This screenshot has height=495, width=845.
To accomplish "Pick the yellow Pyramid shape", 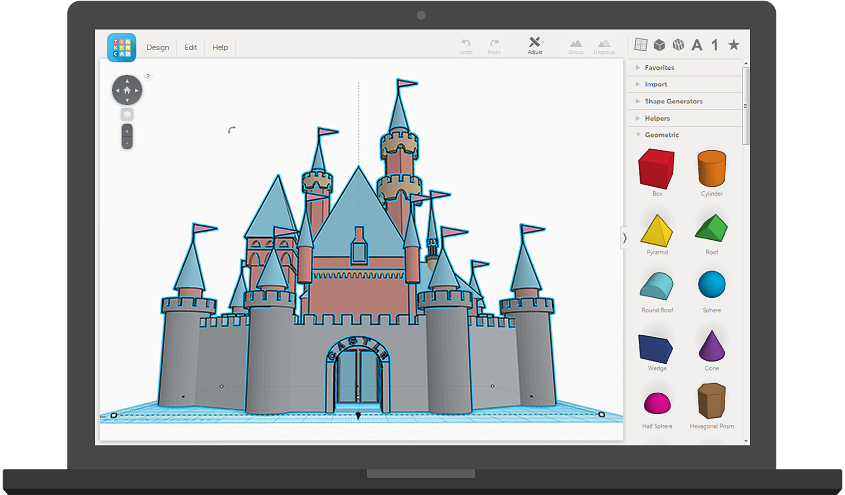I will click(657, 231).
